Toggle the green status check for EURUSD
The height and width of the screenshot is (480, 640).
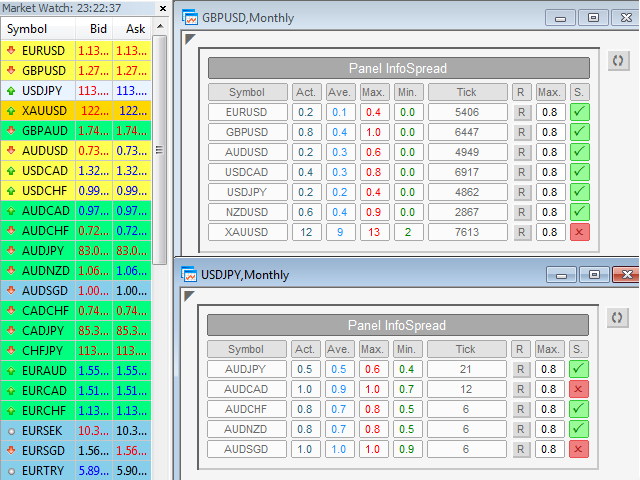579,112
